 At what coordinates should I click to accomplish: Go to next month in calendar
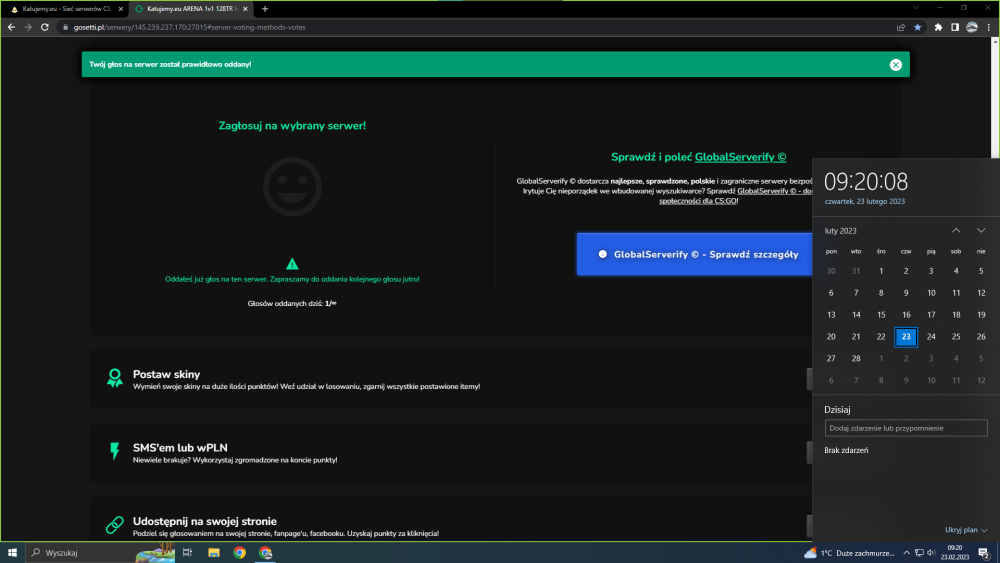(981, 230)
